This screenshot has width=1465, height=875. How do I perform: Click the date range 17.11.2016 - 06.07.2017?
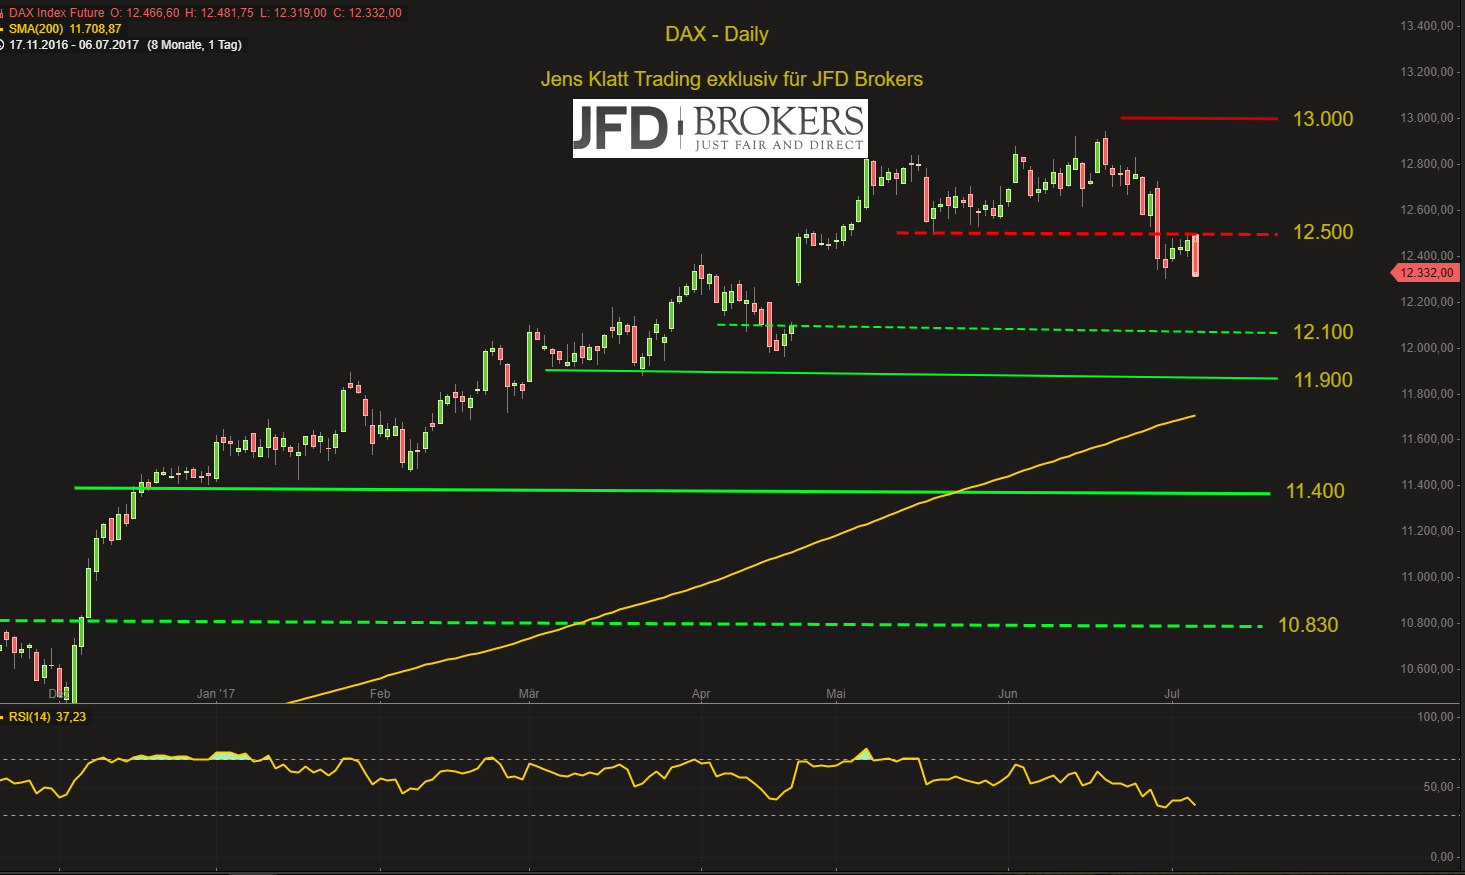[74, 45]
